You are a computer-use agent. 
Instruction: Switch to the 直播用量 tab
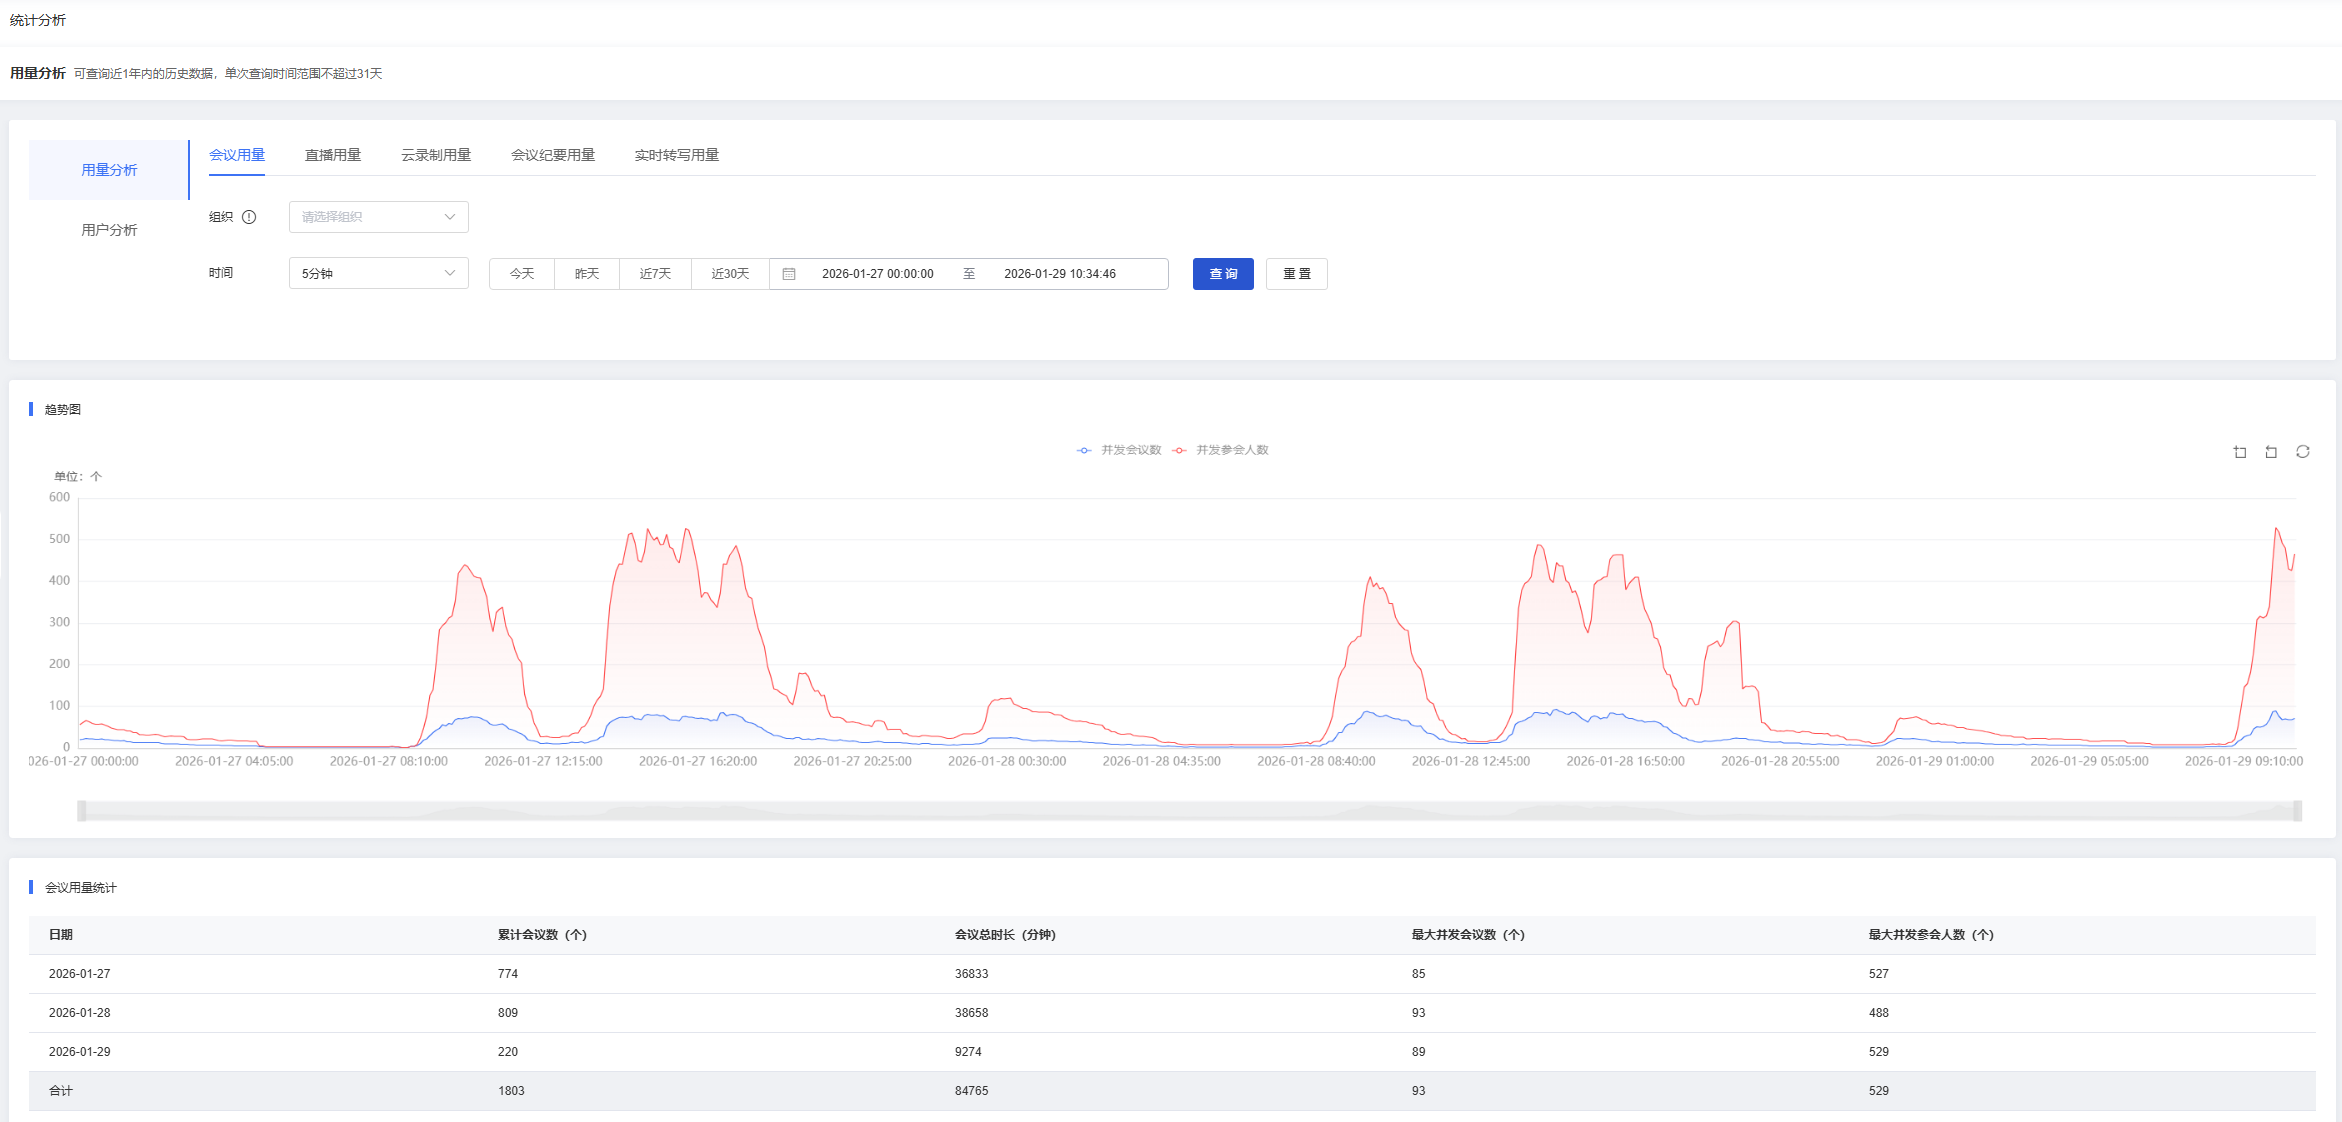click(333, 155)
